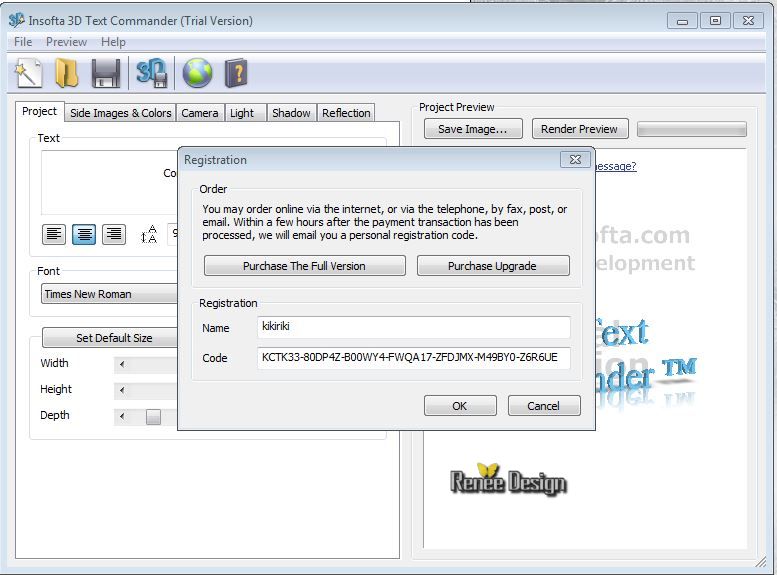Save project with the floppy disk icon

[x=106, y=73]
